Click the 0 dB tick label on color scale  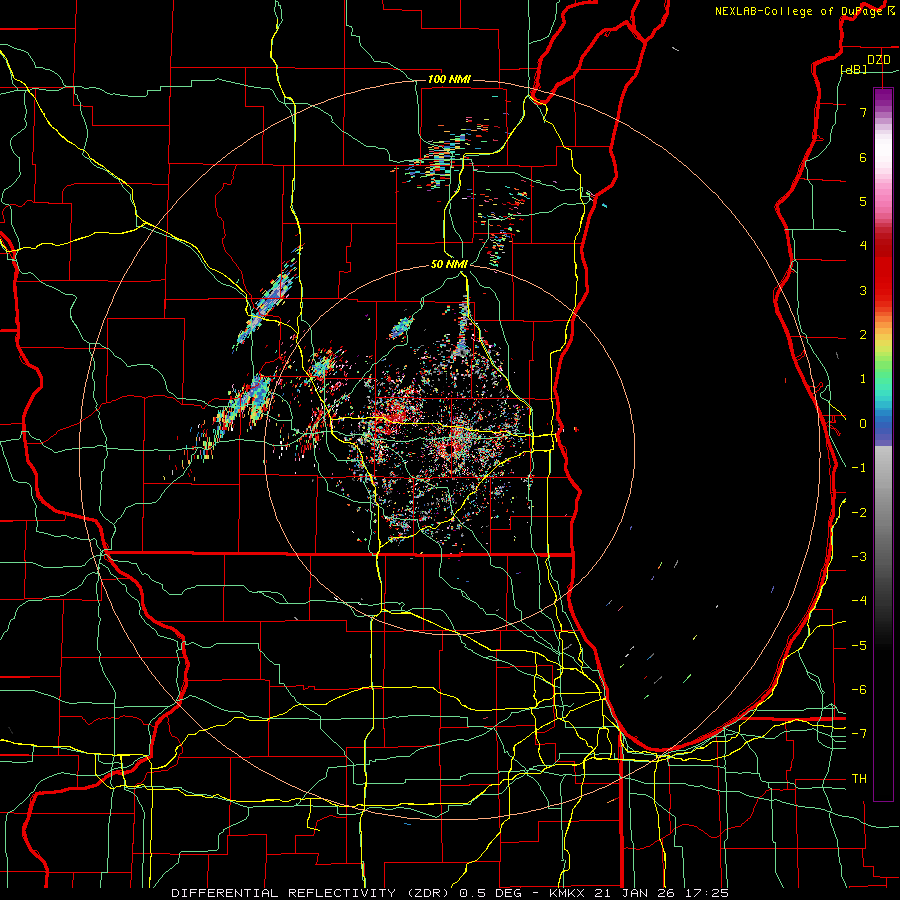863,424
